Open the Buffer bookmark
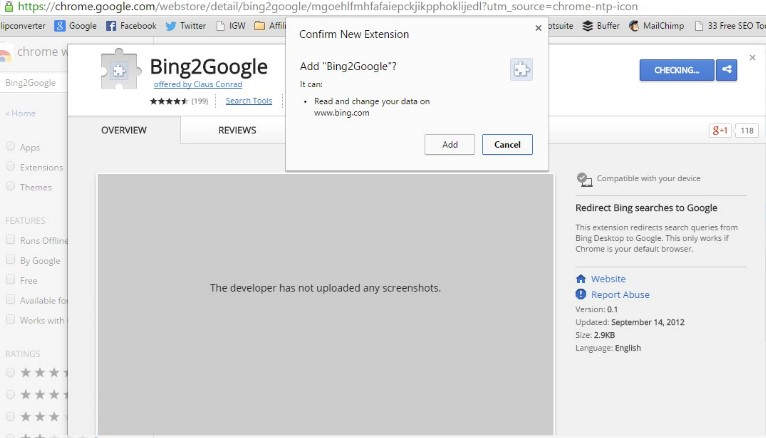The image size is (766, 438). 599,26
